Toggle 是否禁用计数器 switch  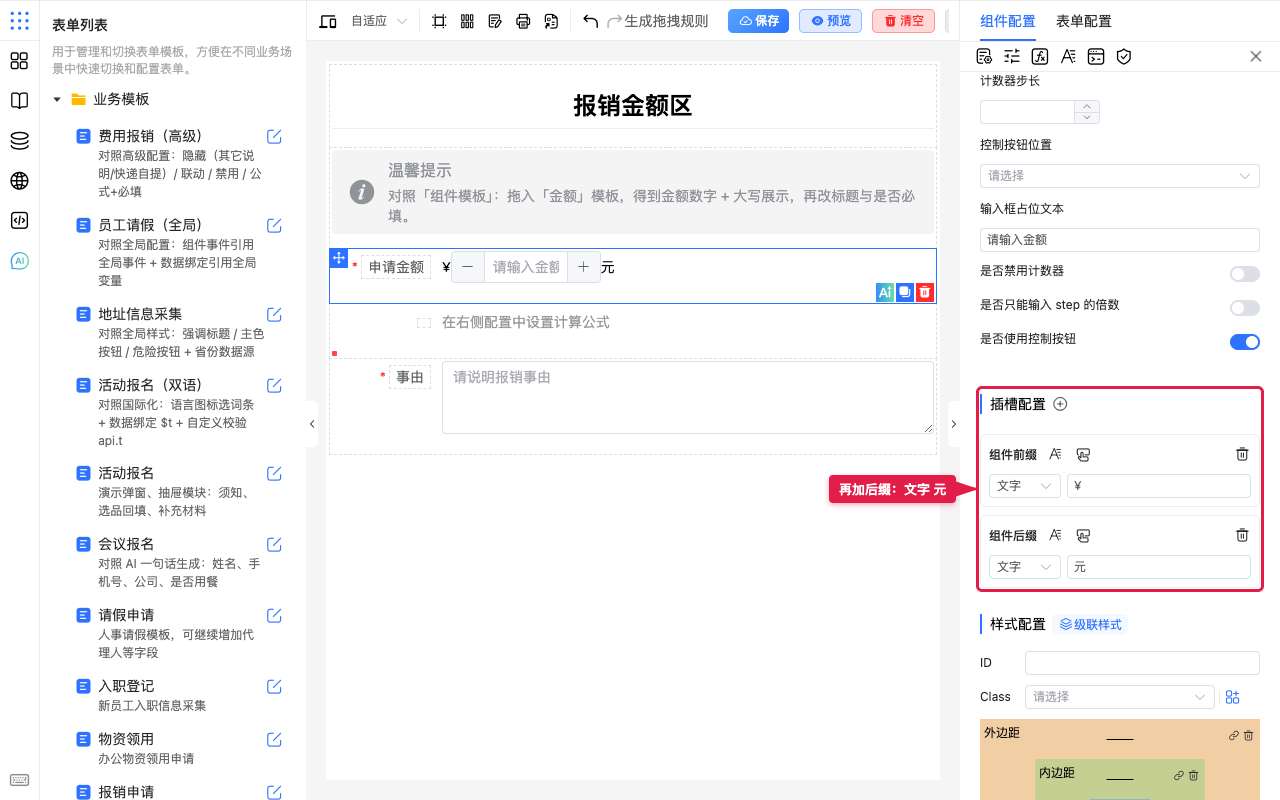(1245, 274)
